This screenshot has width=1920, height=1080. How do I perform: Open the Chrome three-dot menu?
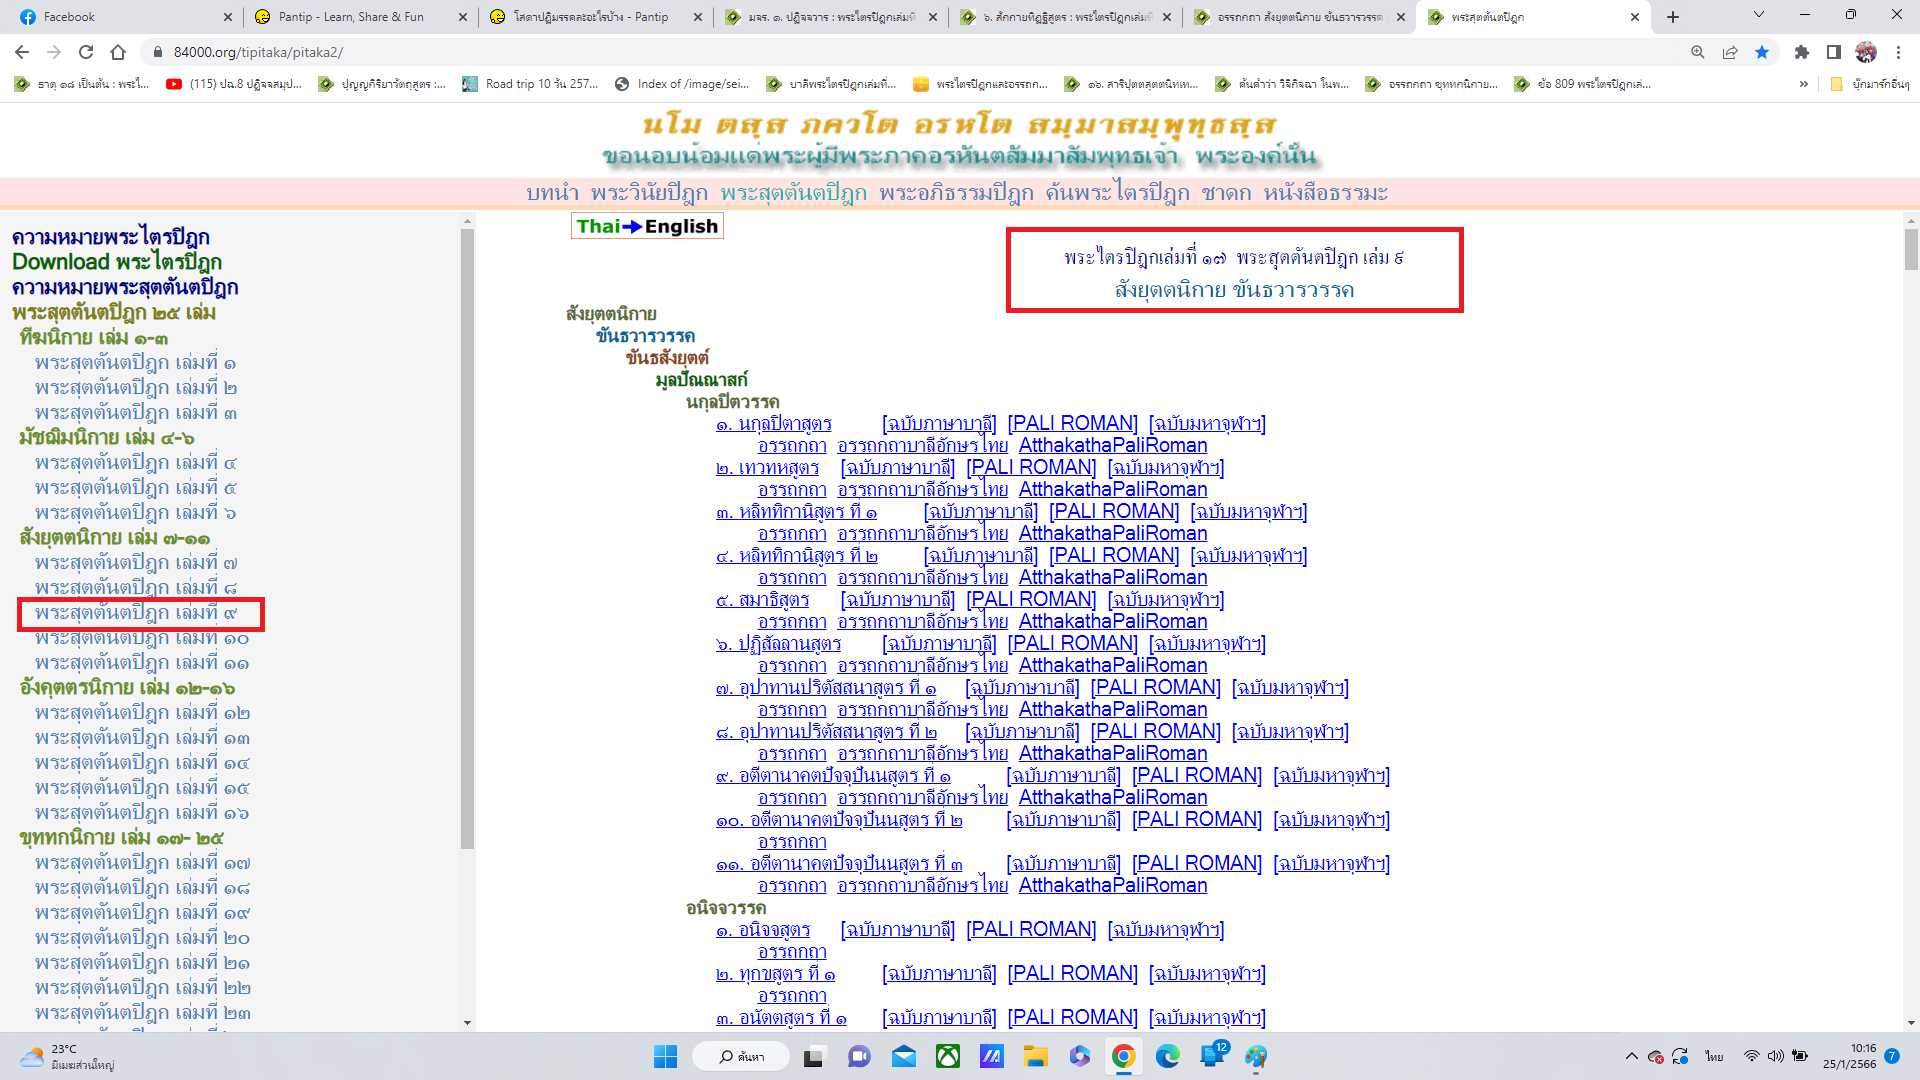tap(1898, 52)
